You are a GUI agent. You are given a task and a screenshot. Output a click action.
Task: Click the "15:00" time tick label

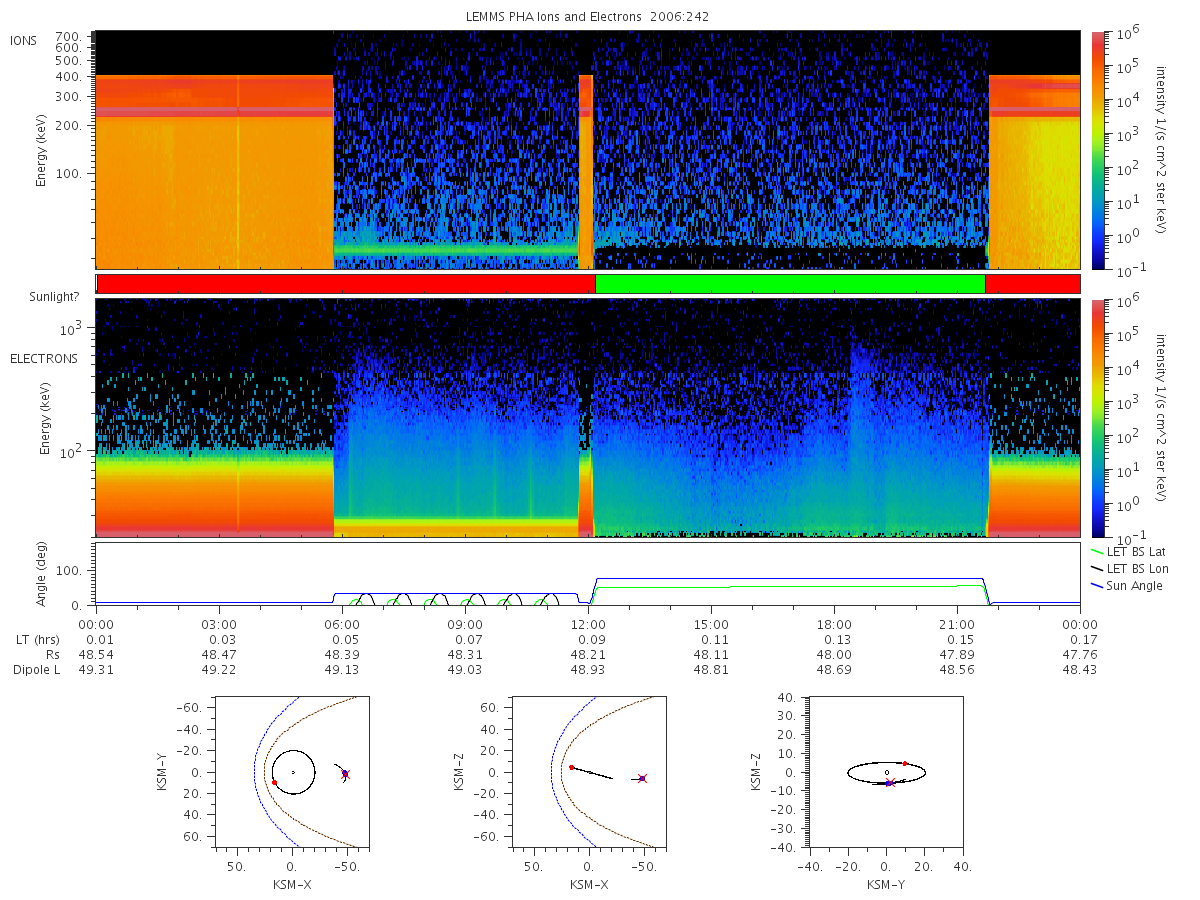click(x=711, y=624)
